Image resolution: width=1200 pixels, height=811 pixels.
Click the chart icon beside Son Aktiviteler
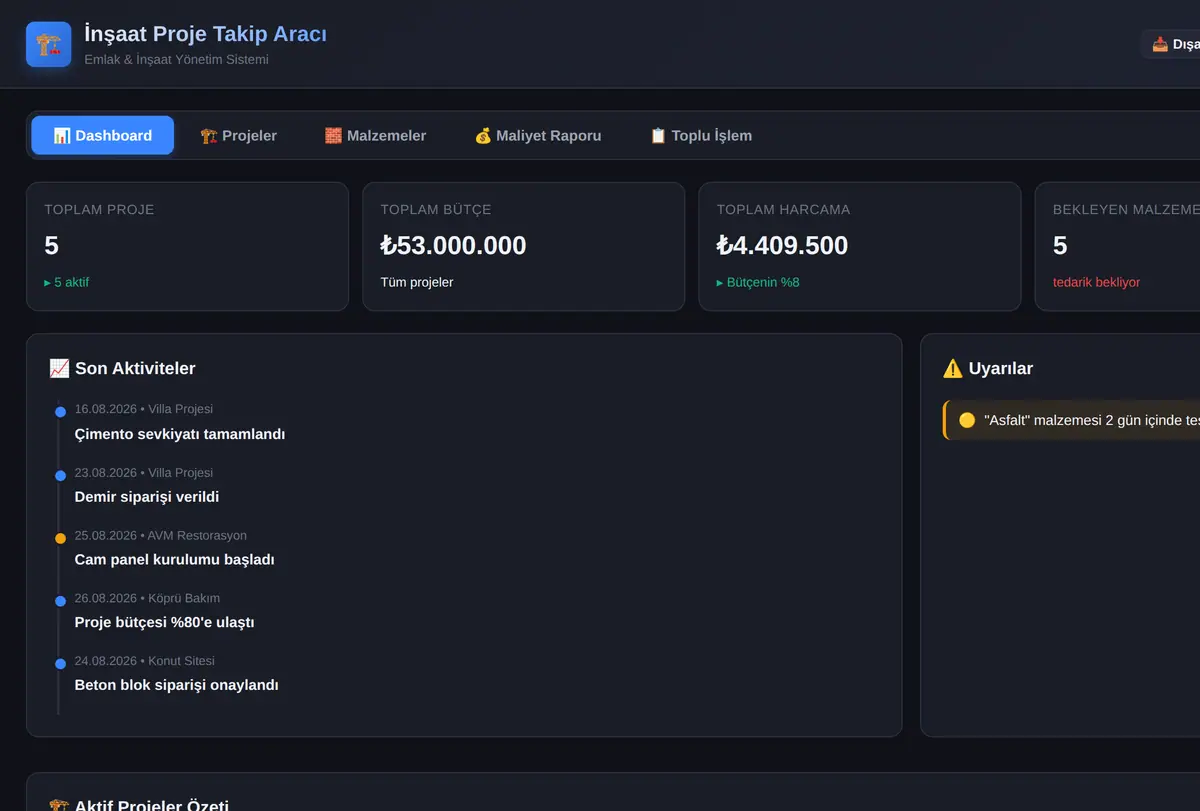click(60, 368)
